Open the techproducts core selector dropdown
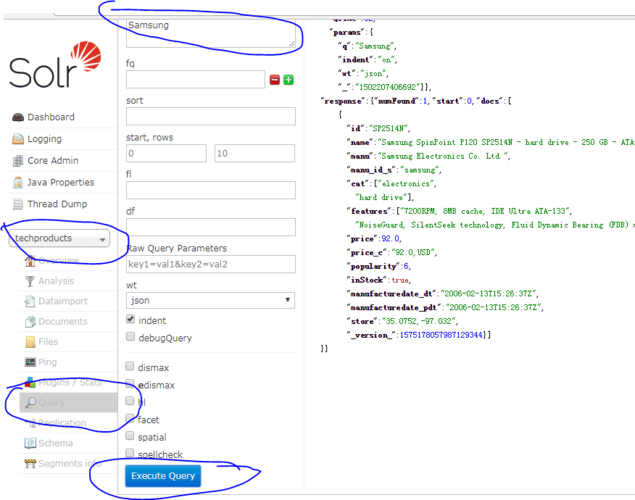635x500 pixels. tap(59, 238)
